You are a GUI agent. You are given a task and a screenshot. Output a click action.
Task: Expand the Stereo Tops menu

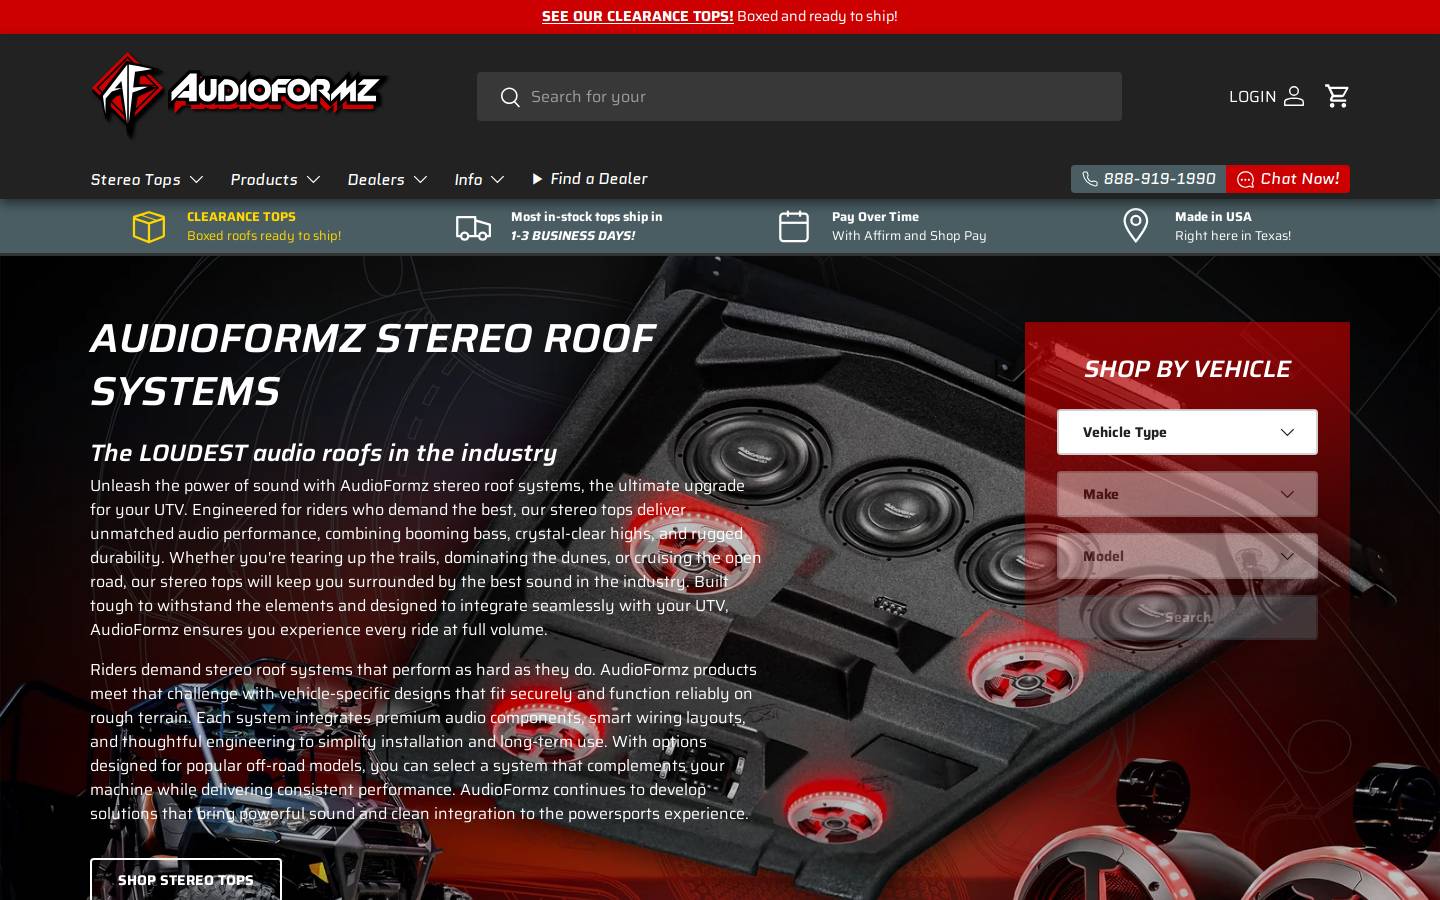(x=147, y=179)
